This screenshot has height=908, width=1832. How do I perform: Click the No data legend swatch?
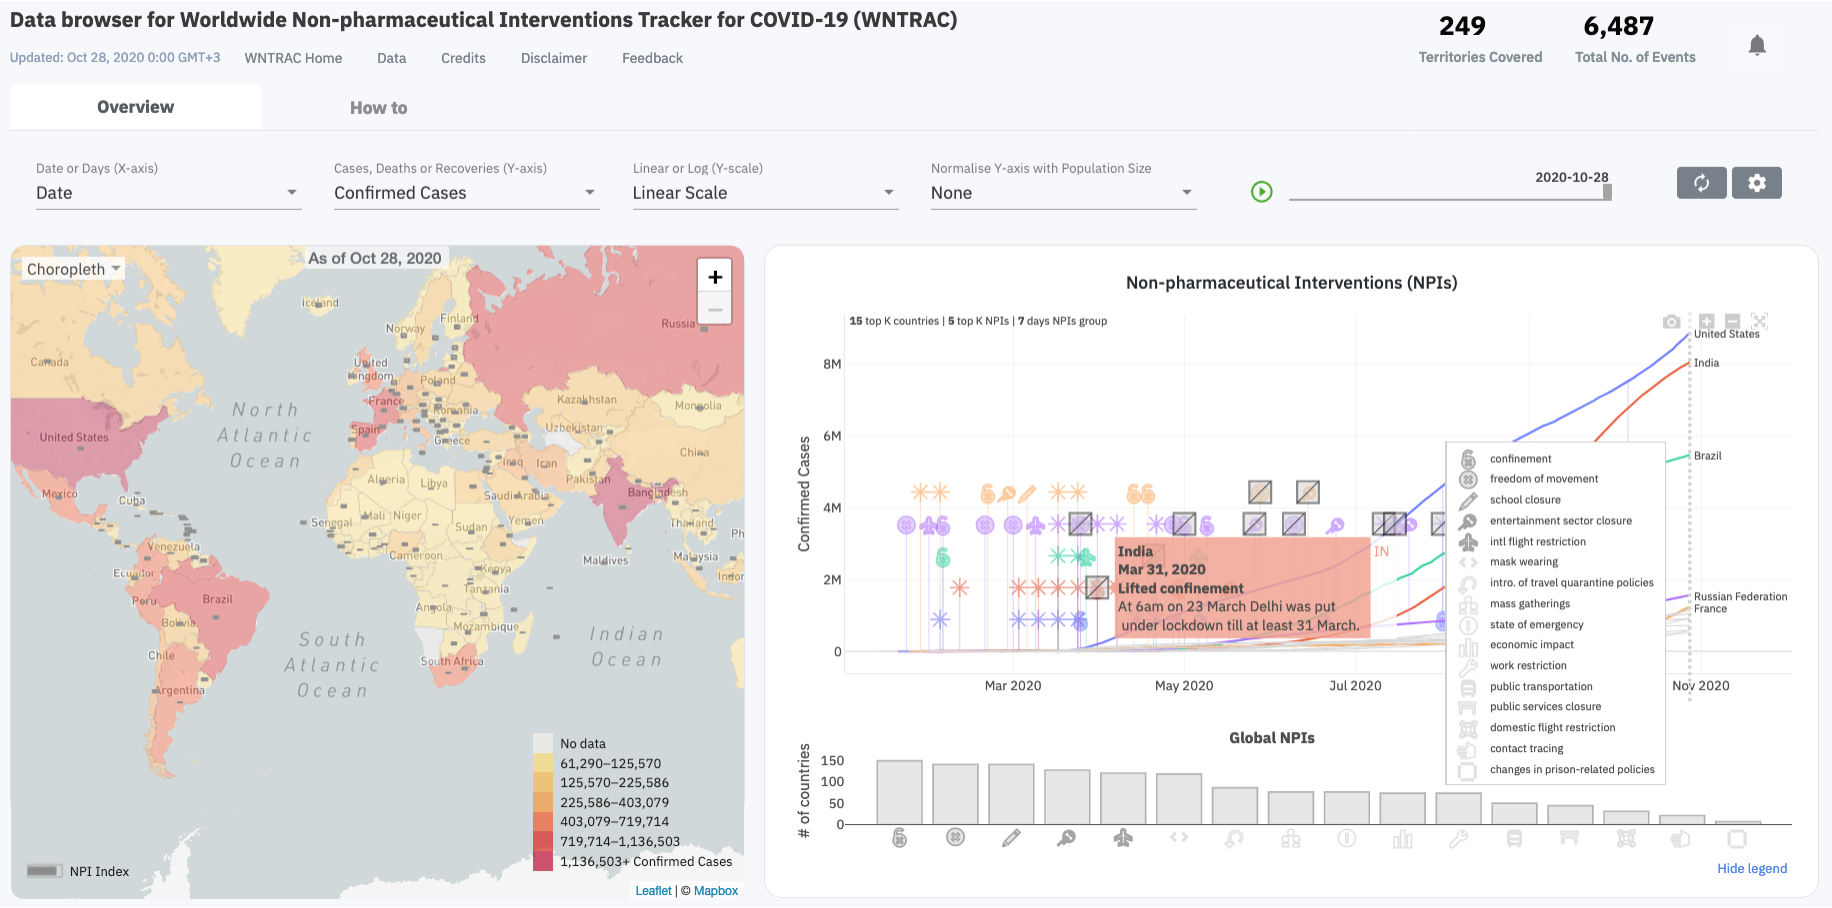coord(543,743)
